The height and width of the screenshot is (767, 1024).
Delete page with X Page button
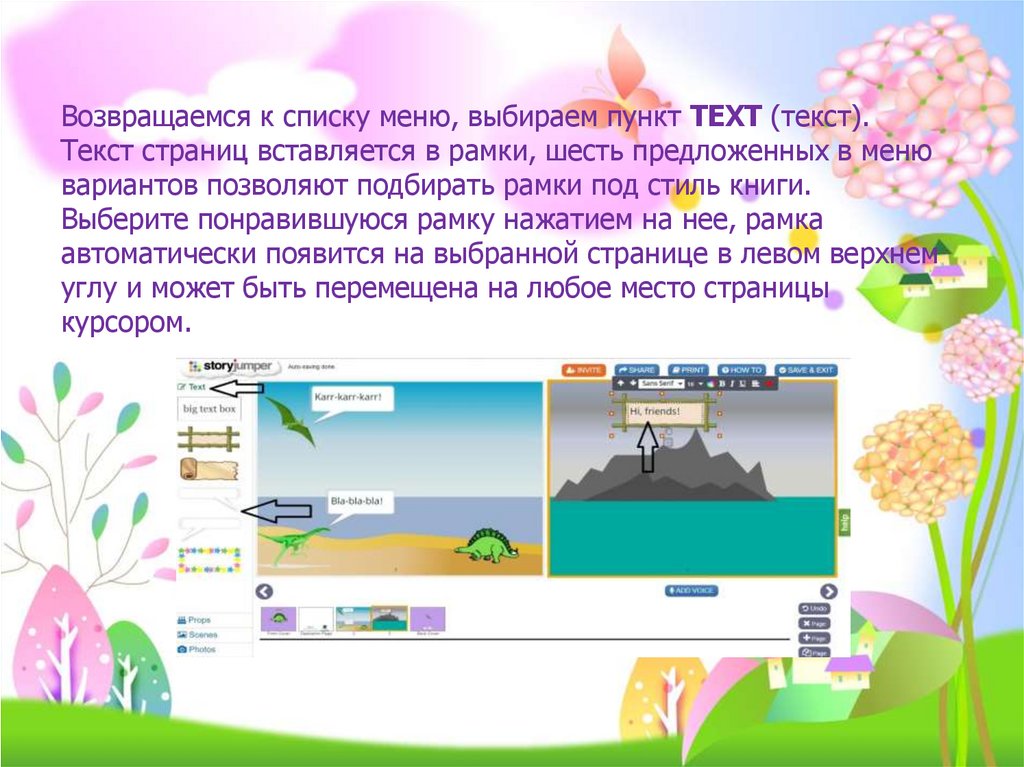814,623
